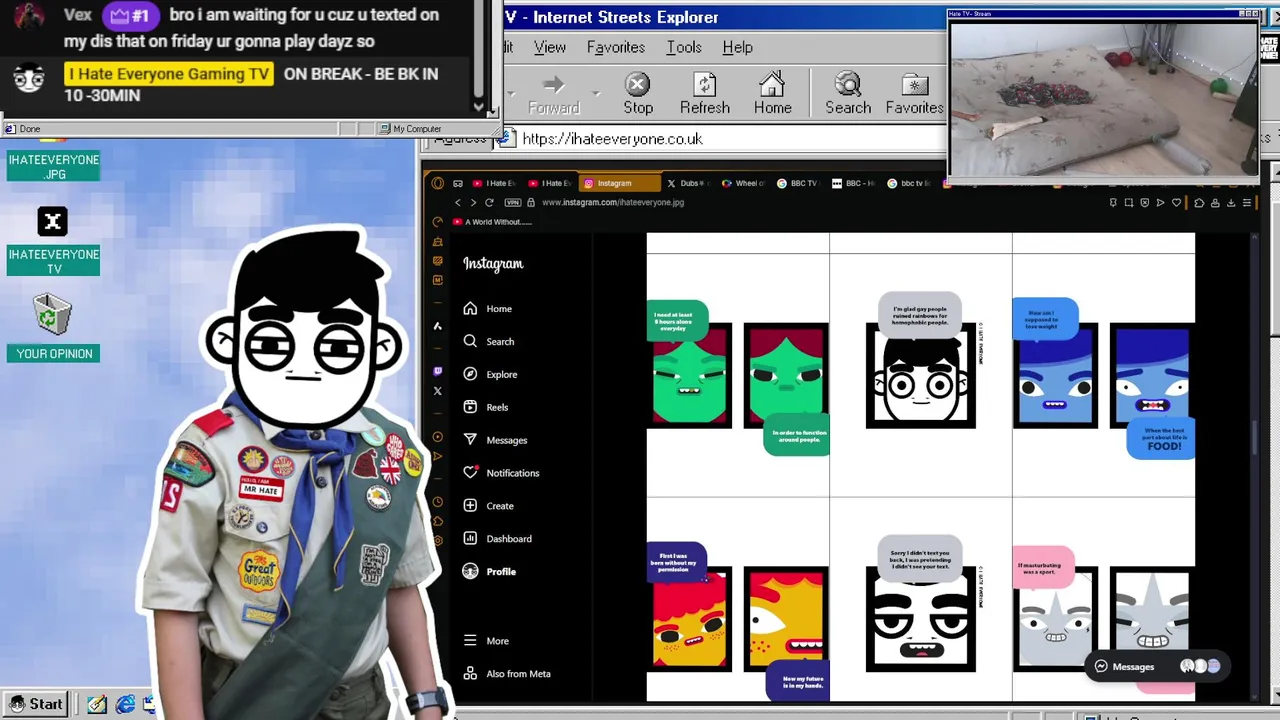Click the instagram.com/ihateeveryone.jpg URL field
Viewport: 1280px width, 720px height.
613,203
